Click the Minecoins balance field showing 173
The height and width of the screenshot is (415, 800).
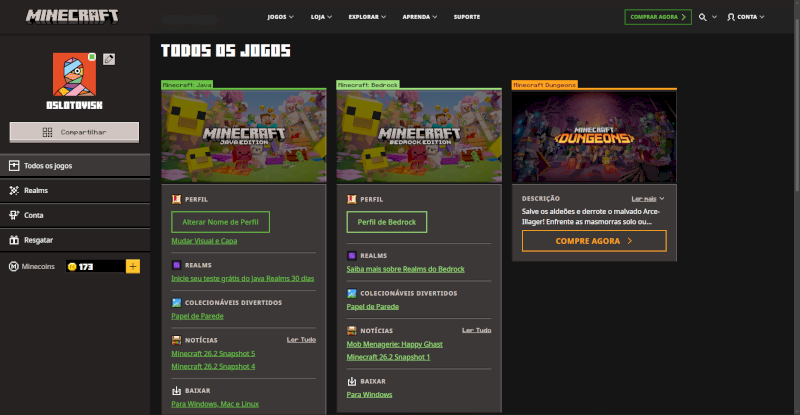pos(95,266)
